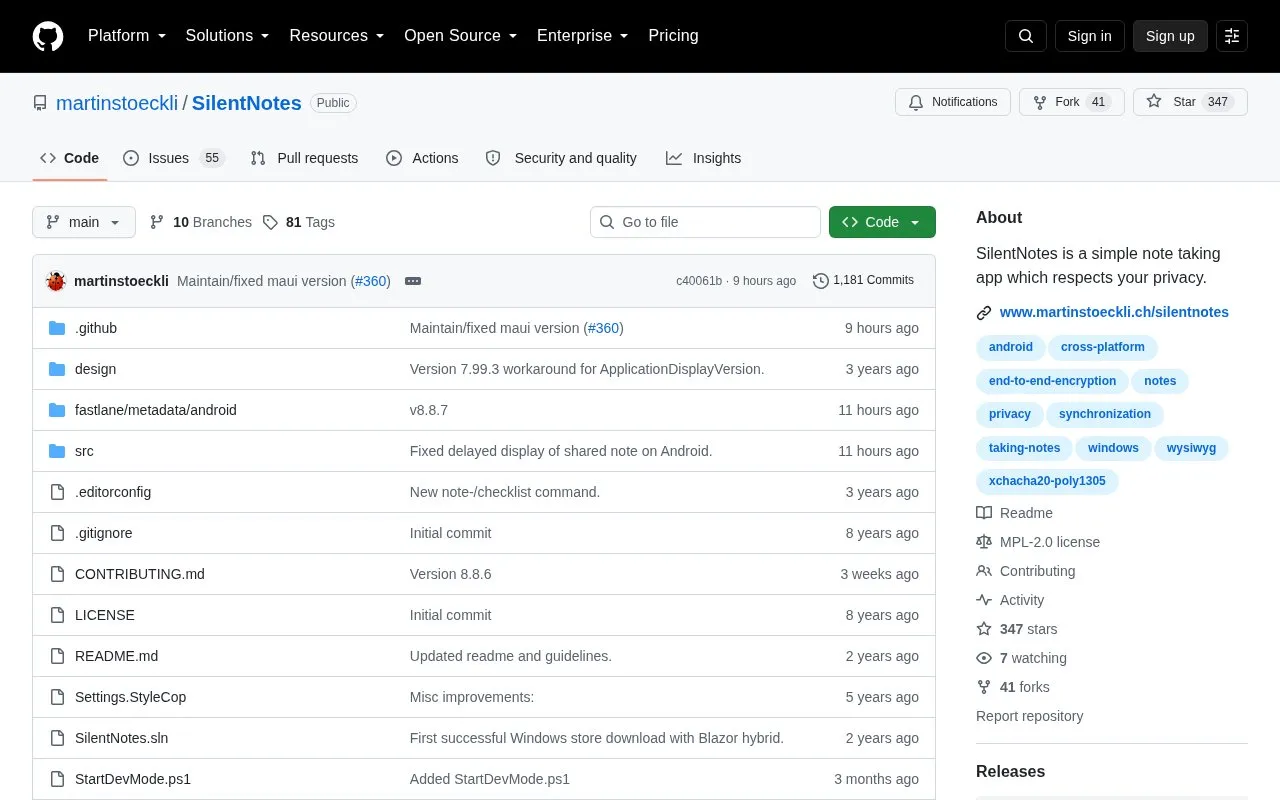Click the .editorconfig file icon
This screenshot has height=800, width=1280.
pyautogui.click(x=57, y=492)
